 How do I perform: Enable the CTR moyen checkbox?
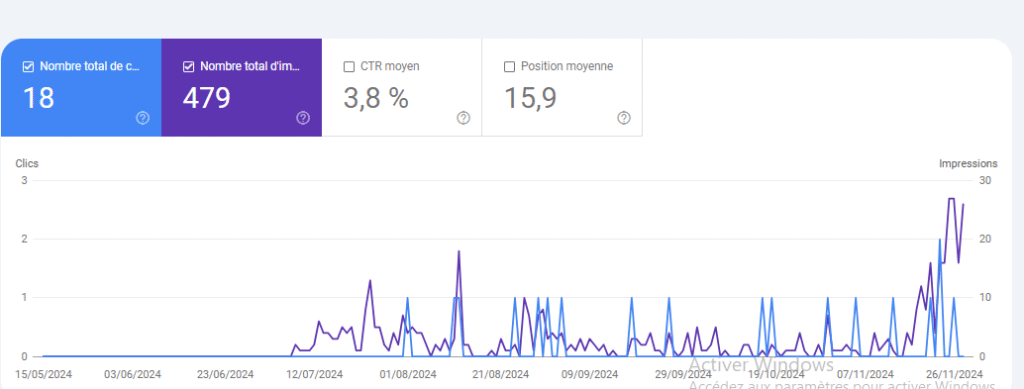click(349, 67)
